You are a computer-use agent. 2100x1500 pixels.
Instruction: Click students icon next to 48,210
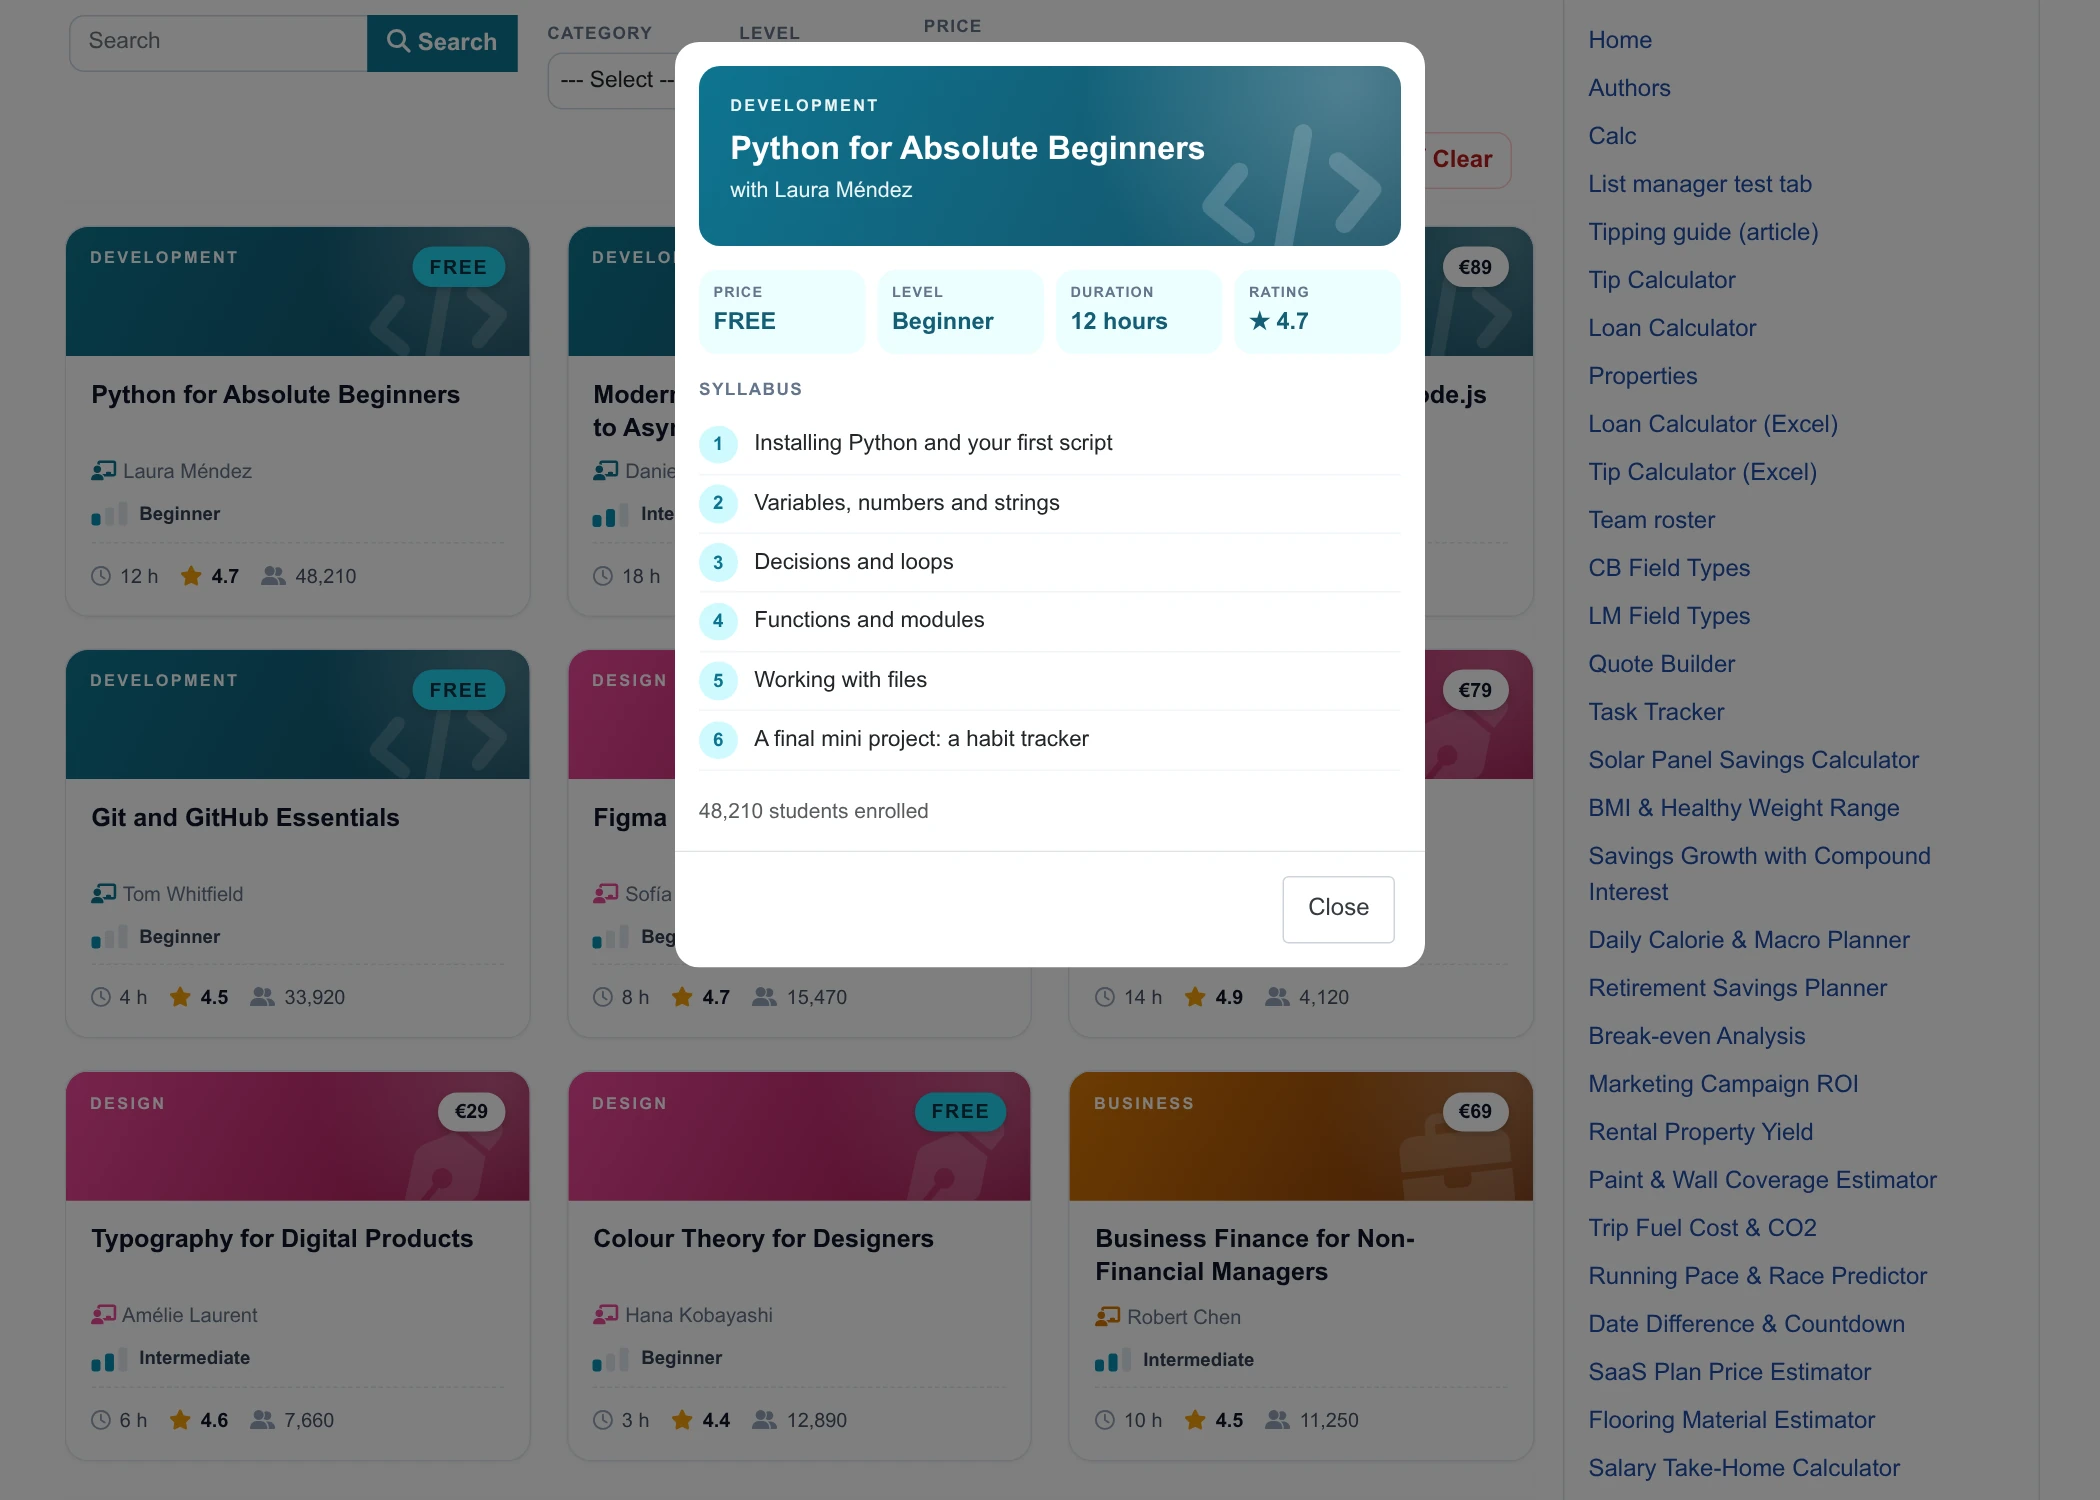pyautogui.click(x=273, y=576)
